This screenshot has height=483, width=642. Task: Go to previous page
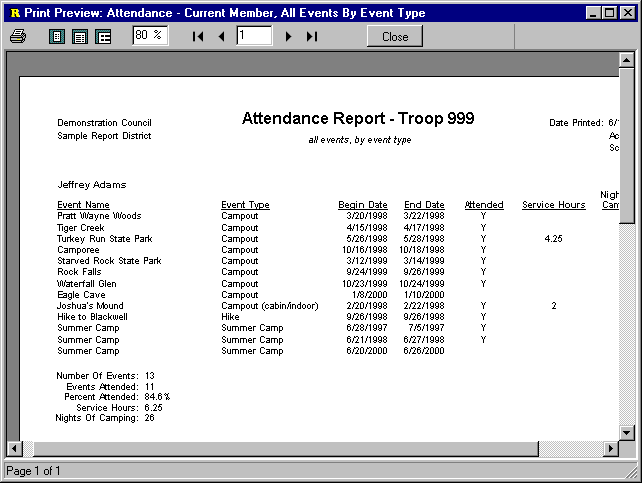point(222,36)
